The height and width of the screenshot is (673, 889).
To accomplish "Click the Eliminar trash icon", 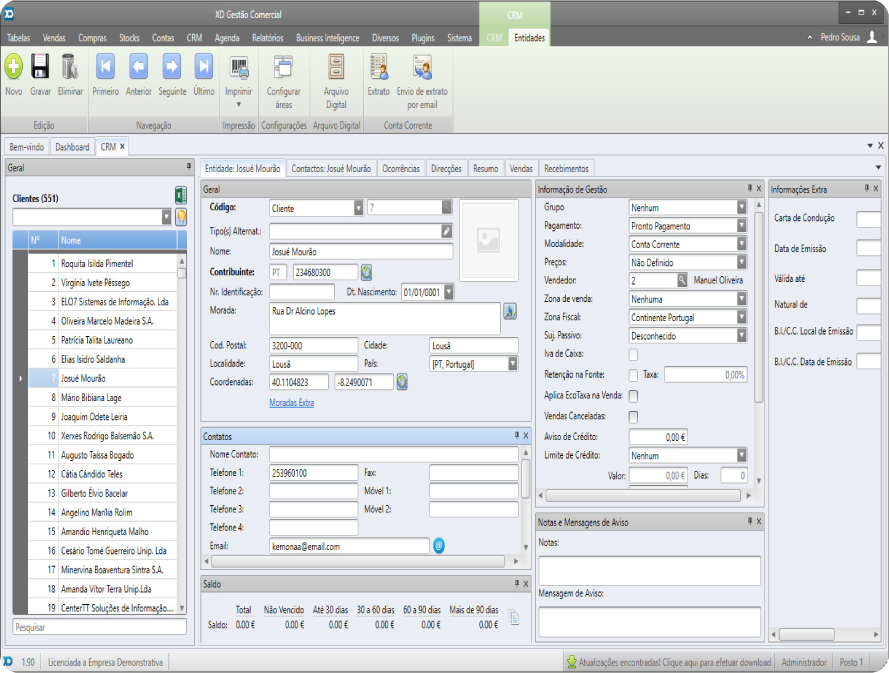I will [x=70, y=68].
